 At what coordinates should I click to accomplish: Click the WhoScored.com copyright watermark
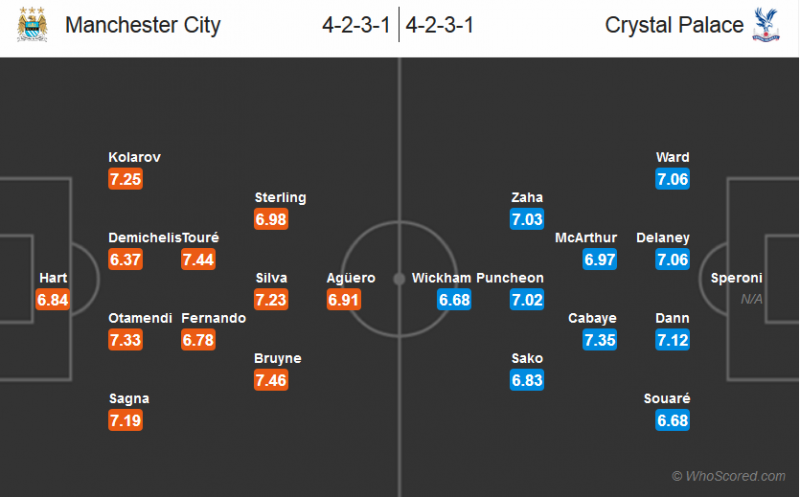(728, 476)
